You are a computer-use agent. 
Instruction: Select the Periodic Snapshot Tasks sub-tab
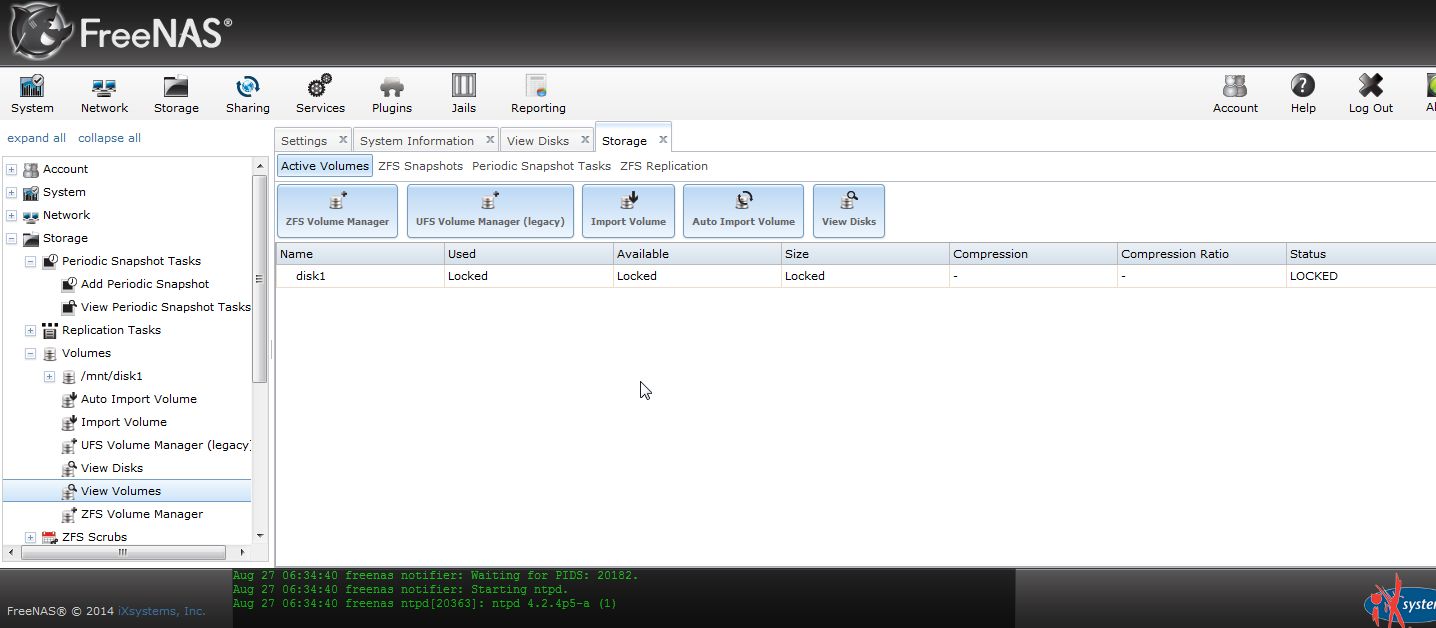coord(541,166)
